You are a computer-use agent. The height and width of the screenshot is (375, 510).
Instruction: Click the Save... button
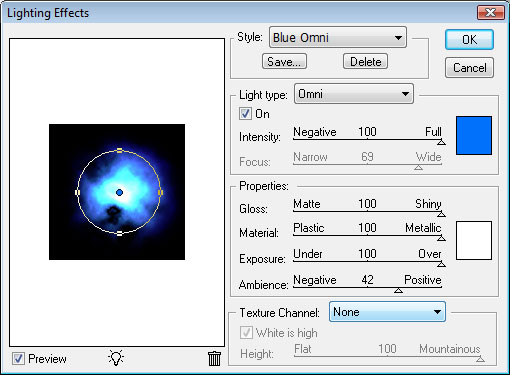point(284,62)
